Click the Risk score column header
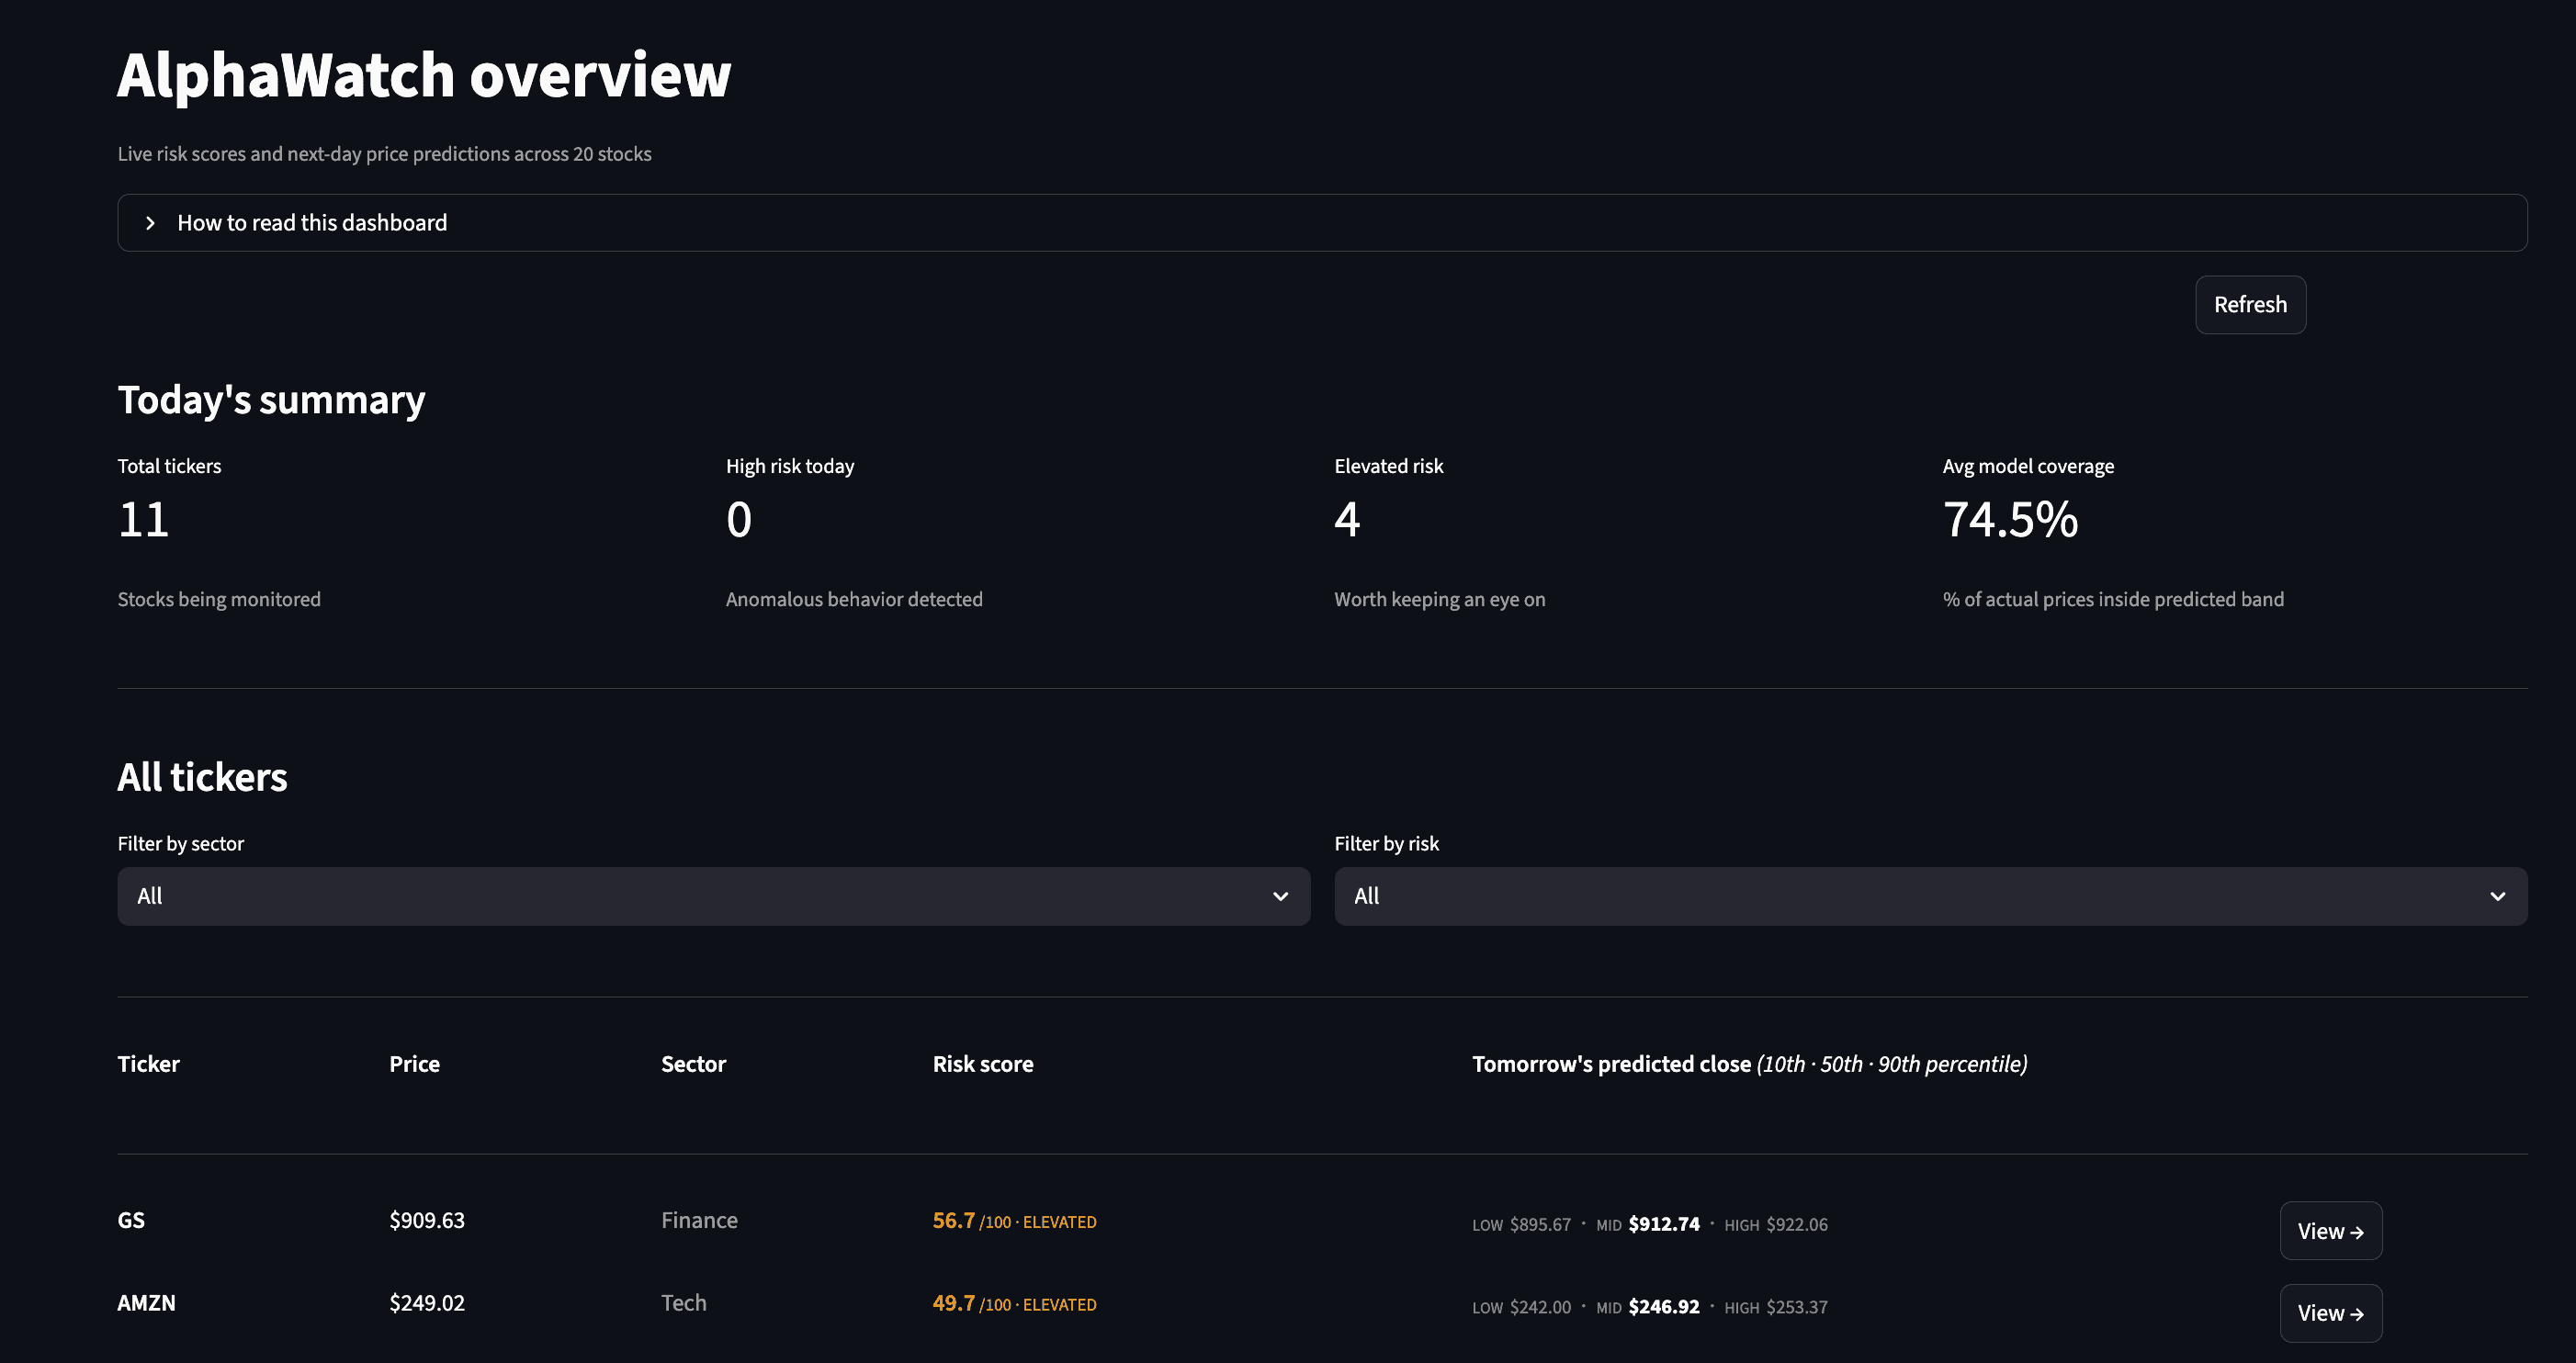 tap(983, 1064)
